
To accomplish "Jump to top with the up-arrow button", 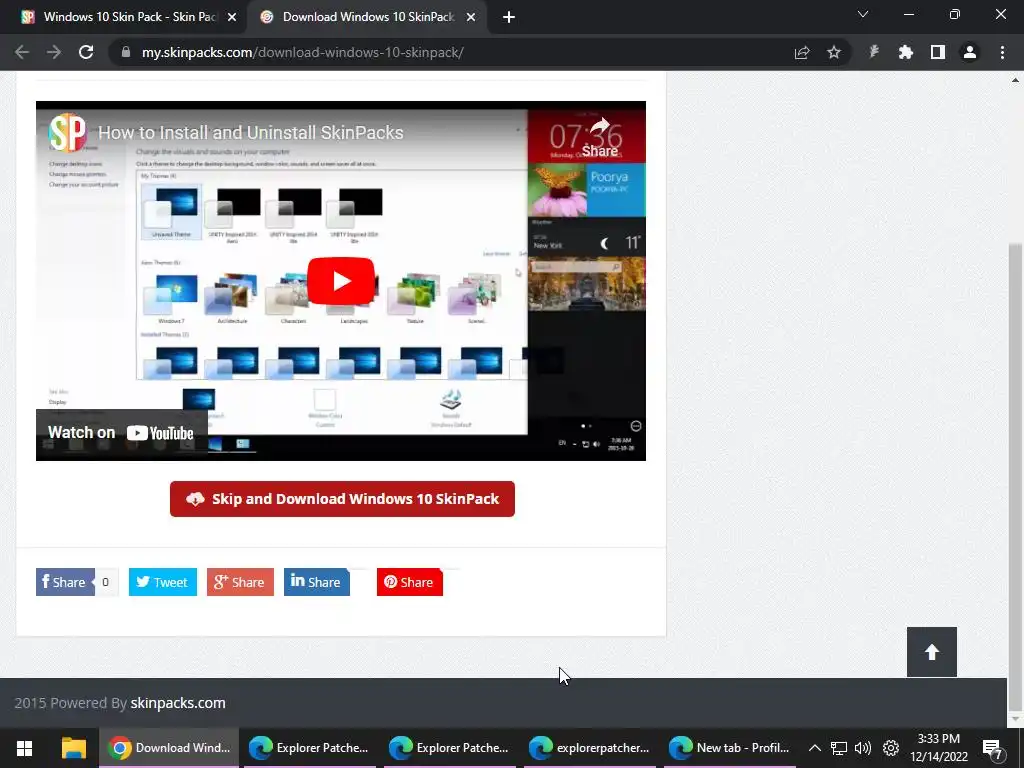I will [931, 652].
